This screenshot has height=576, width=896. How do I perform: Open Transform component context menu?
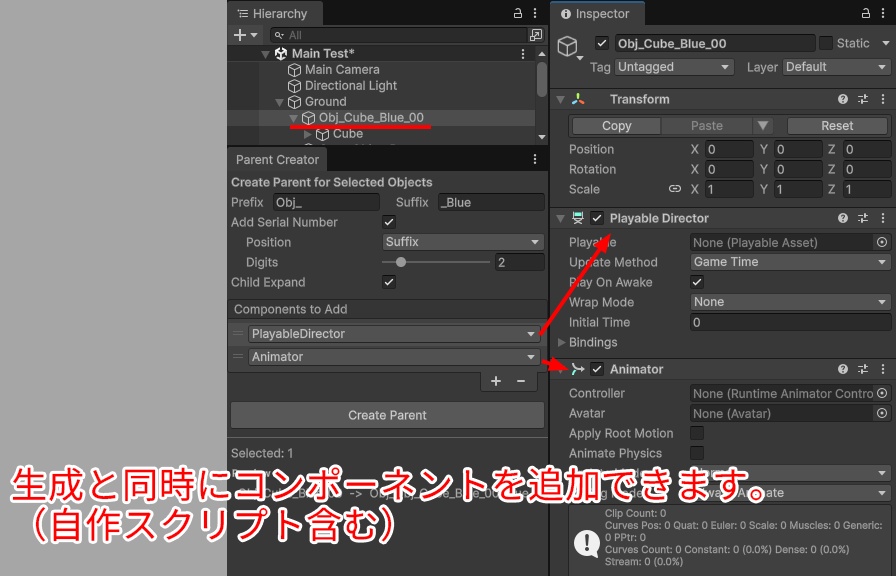click(x=883, y=99)
